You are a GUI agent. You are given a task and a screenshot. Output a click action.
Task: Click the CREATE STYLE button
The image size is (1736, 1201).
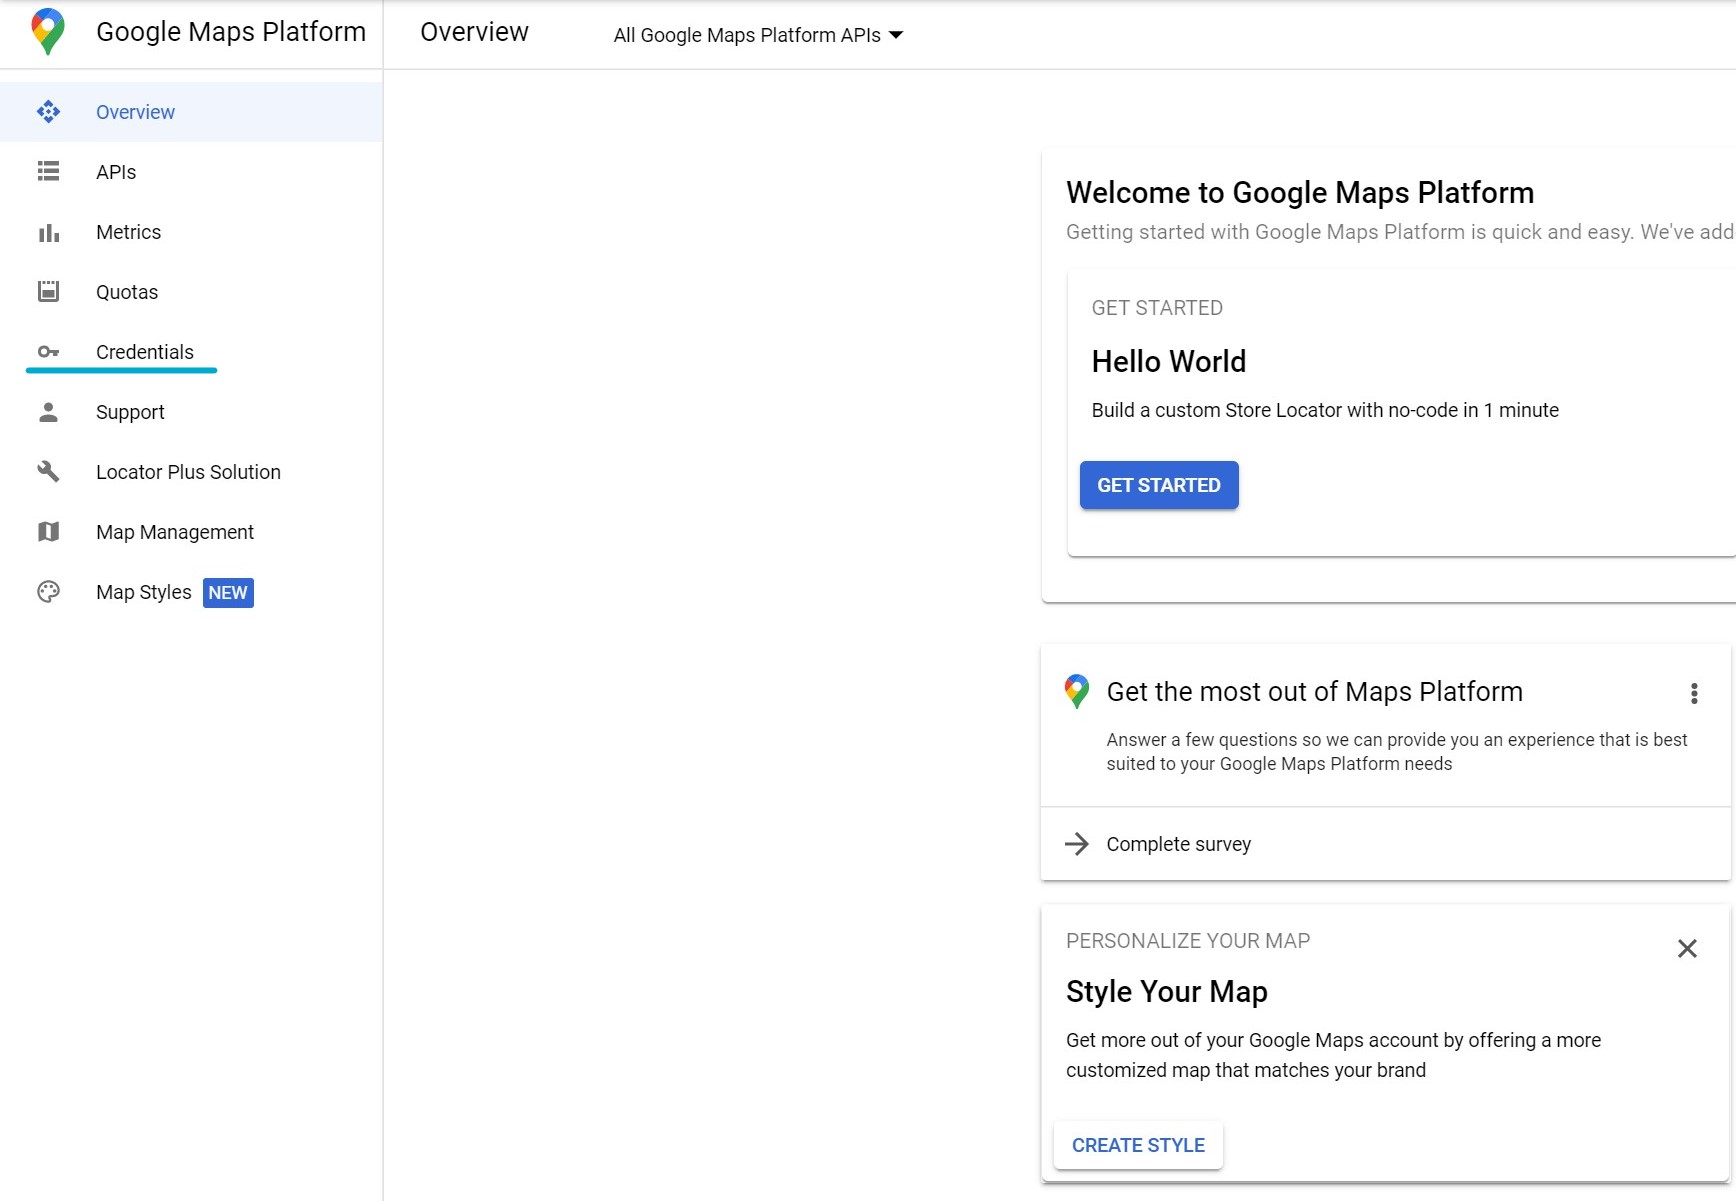tap(1138, 1145)
